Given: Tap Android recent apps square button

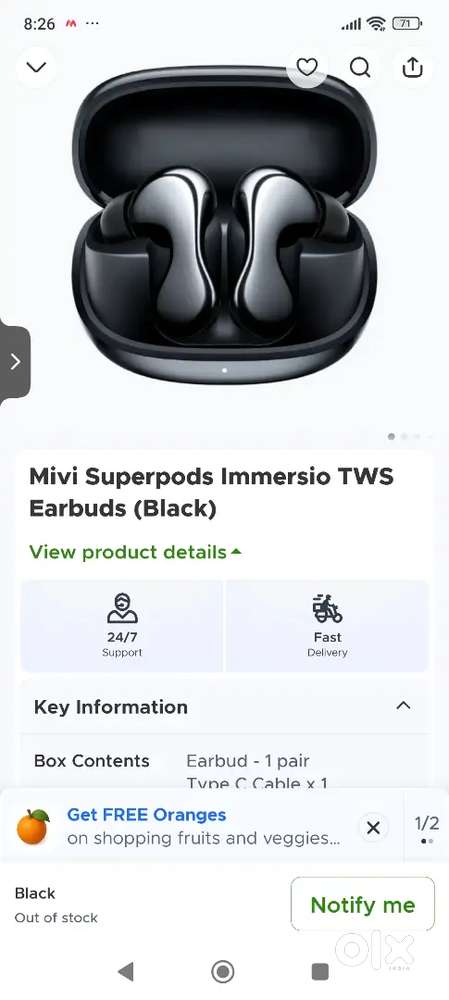Looking at the screenshot, I should coord(320,972).
